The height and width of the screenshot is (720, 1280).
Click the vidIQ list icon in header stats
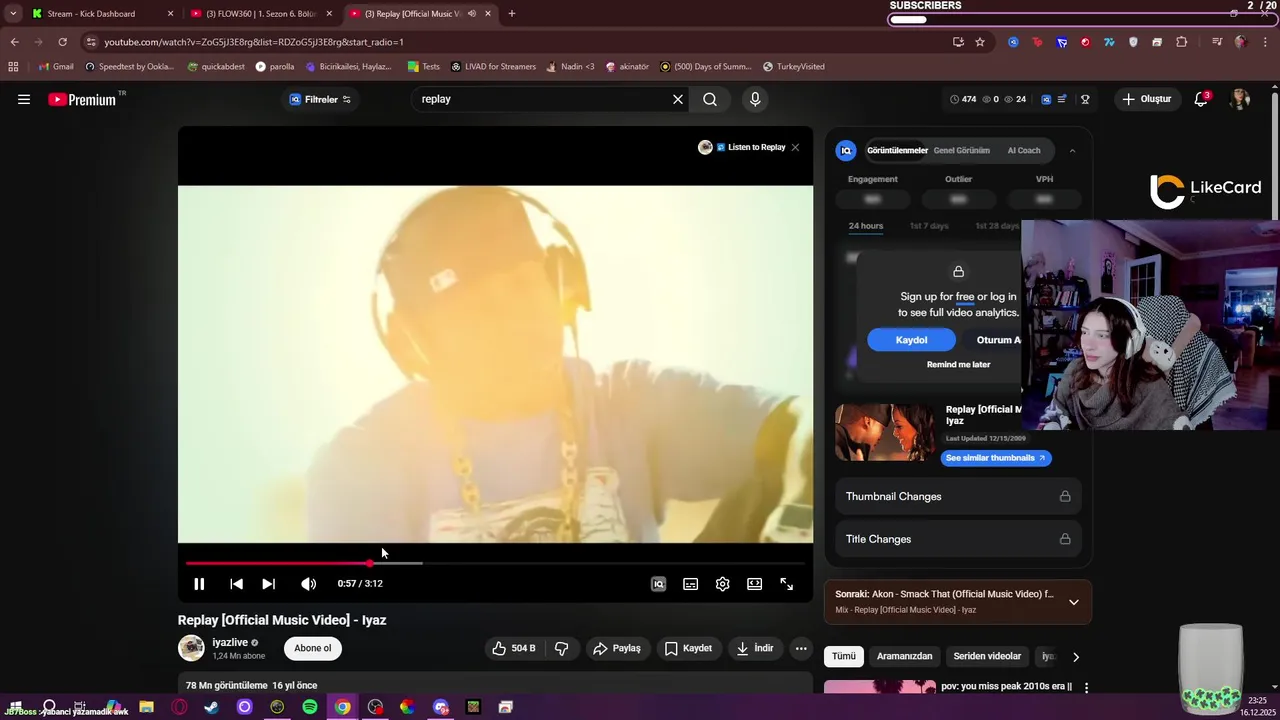click(x=1062, y=99)
